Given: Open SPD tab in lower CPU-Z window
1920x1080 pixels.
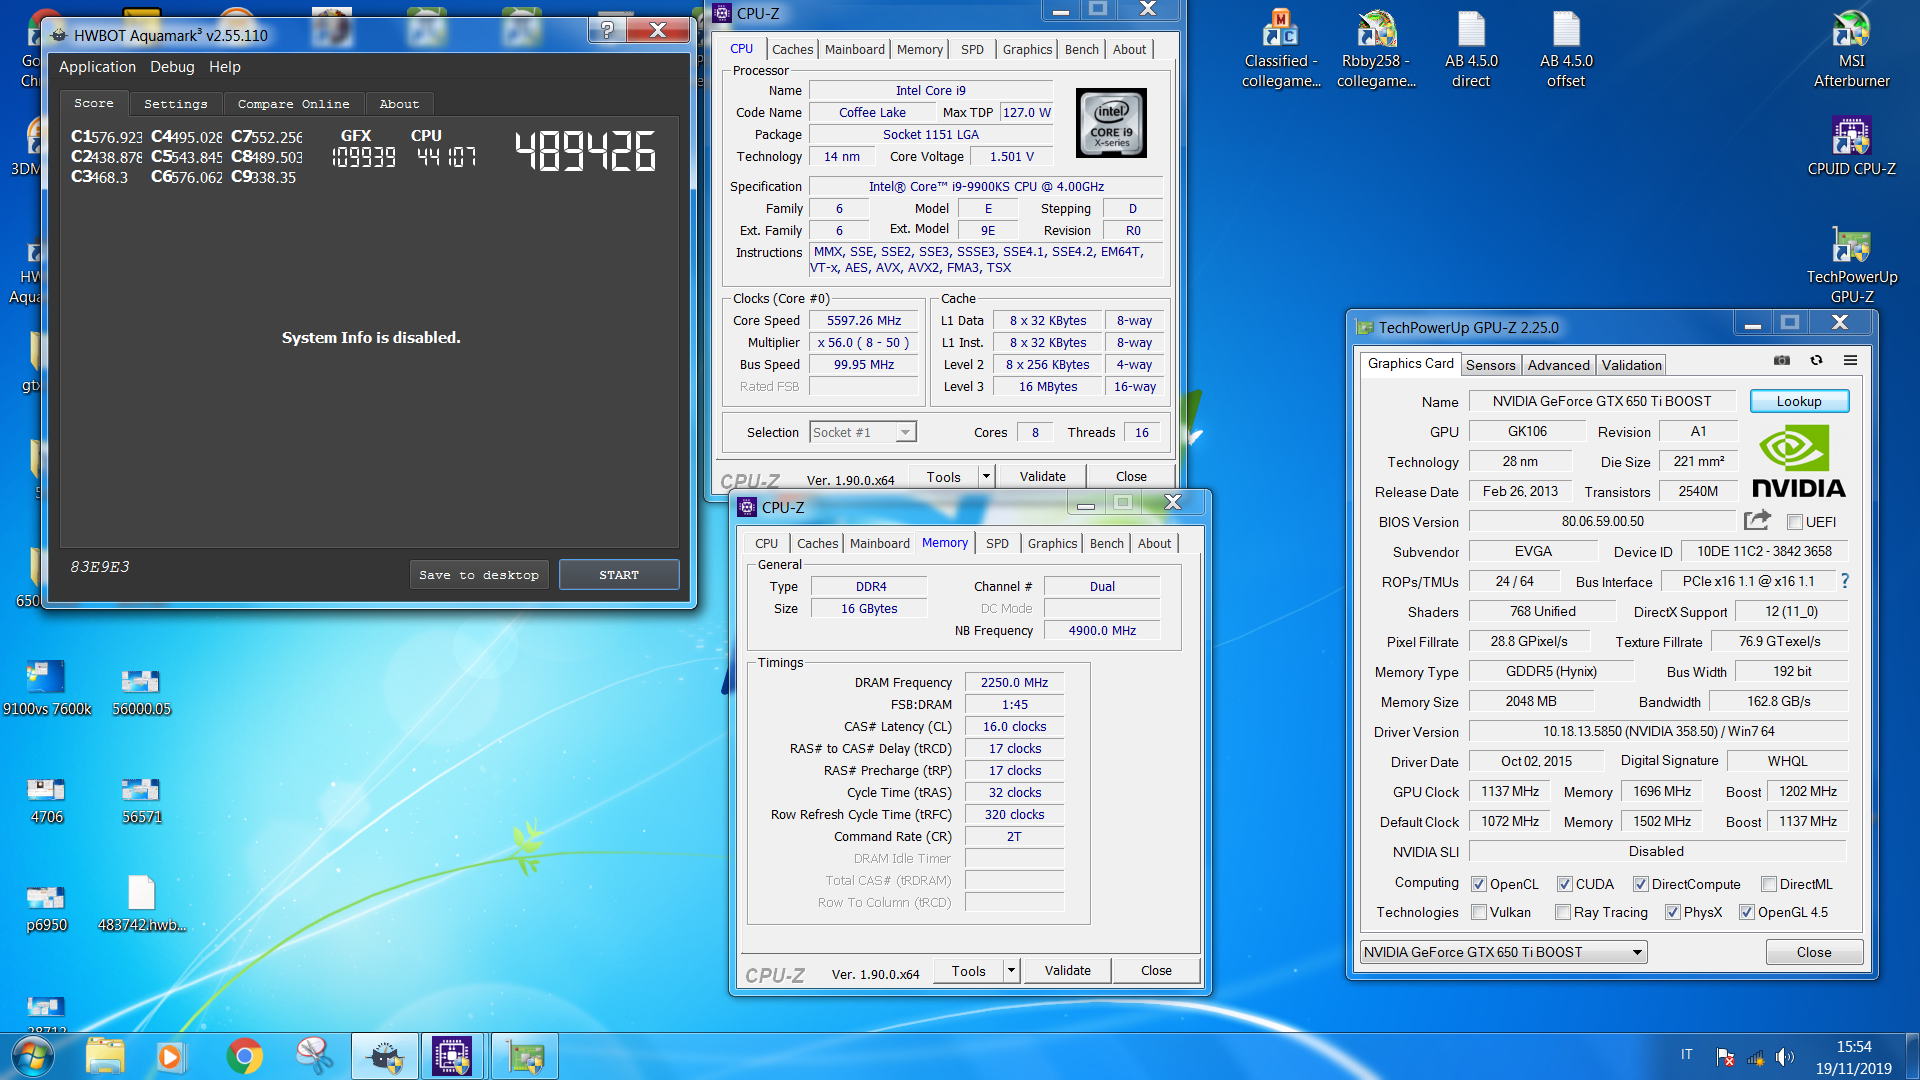Looking at the screenshot, I should click(x=997, y=543).
